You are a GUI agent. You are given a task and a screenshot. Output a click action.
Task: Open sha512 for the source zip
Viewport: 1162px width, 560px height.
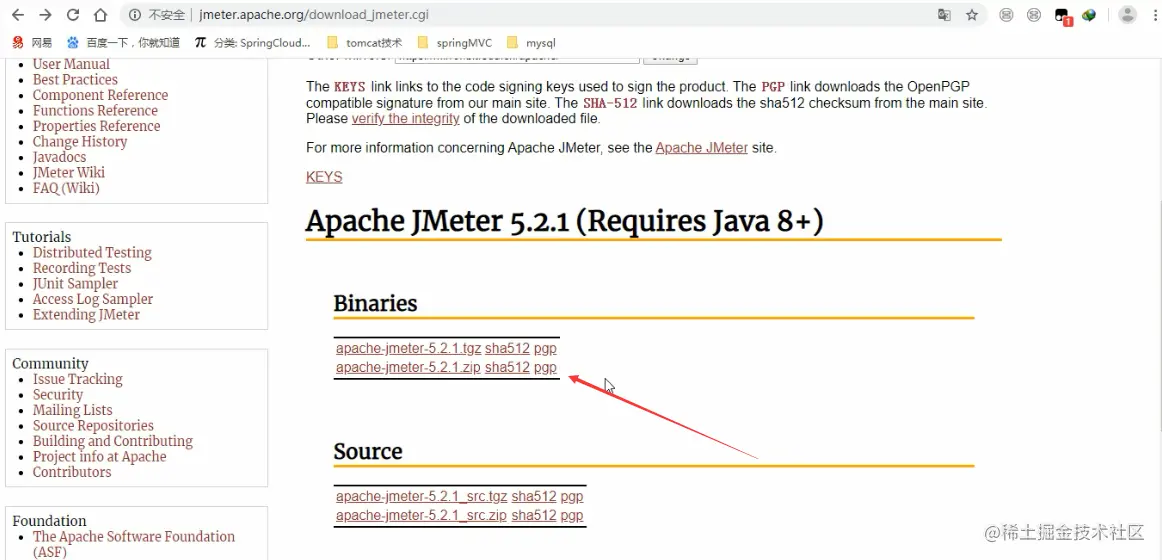pyautogui.click(x=534, y=516)
